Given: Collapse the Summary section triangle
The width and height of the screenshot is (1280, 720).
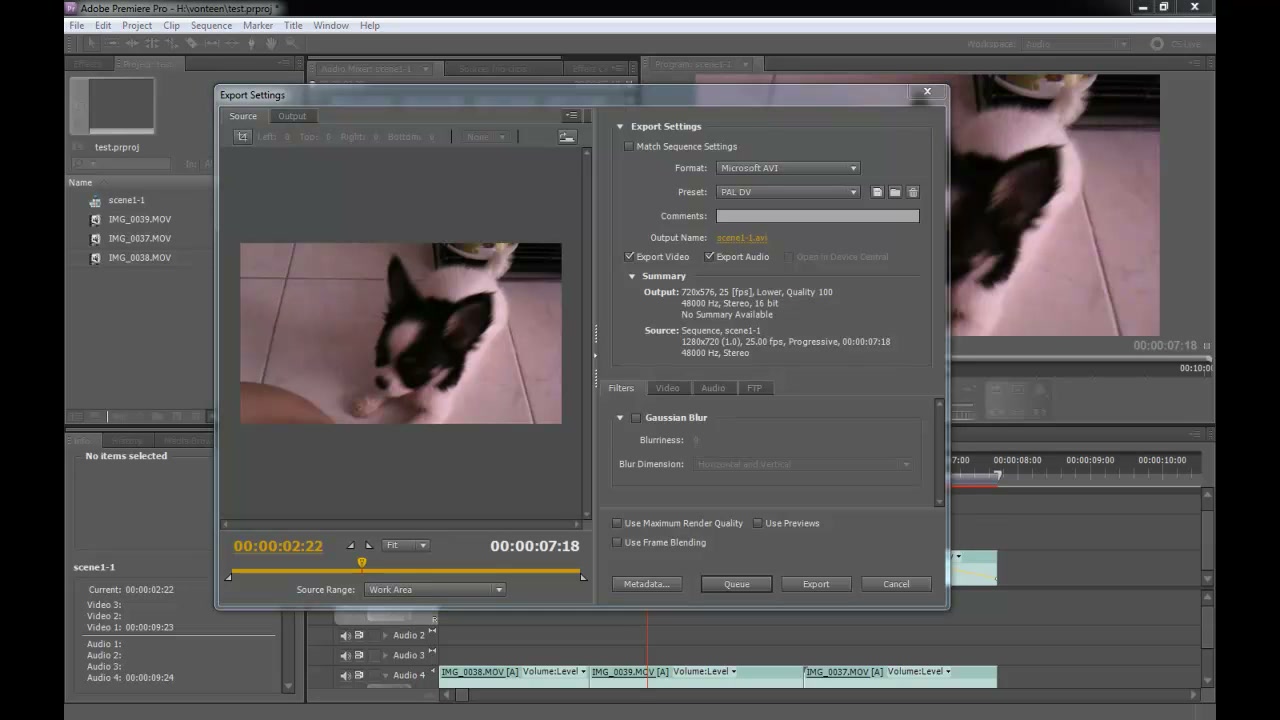Looking at the screenshot, I should point(632,277).
